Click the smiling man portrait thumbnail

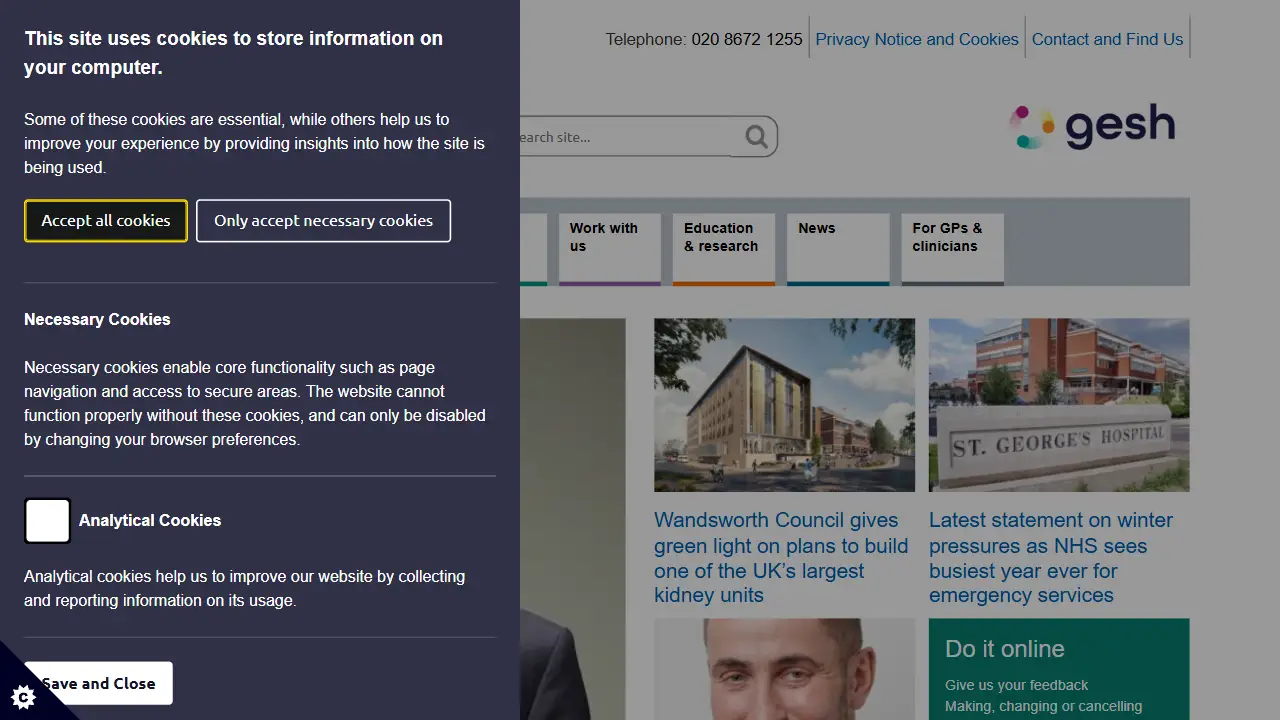[x=784, y=669]
